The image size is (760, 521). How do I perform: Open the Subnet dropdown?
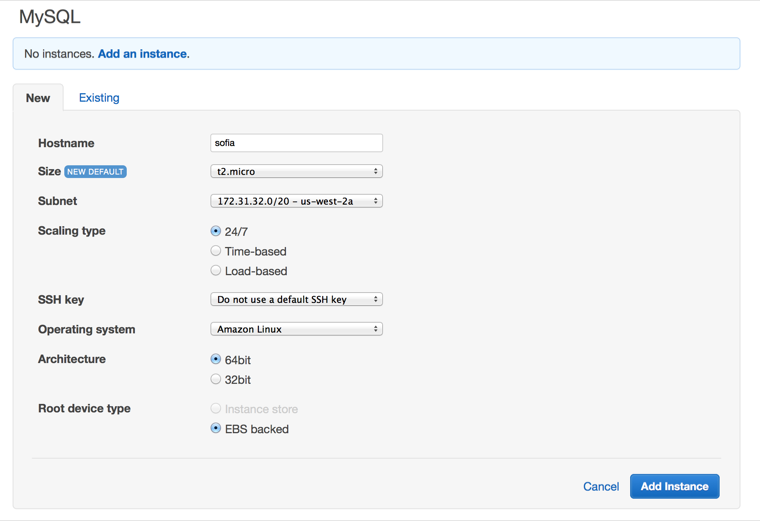point(296,201)
